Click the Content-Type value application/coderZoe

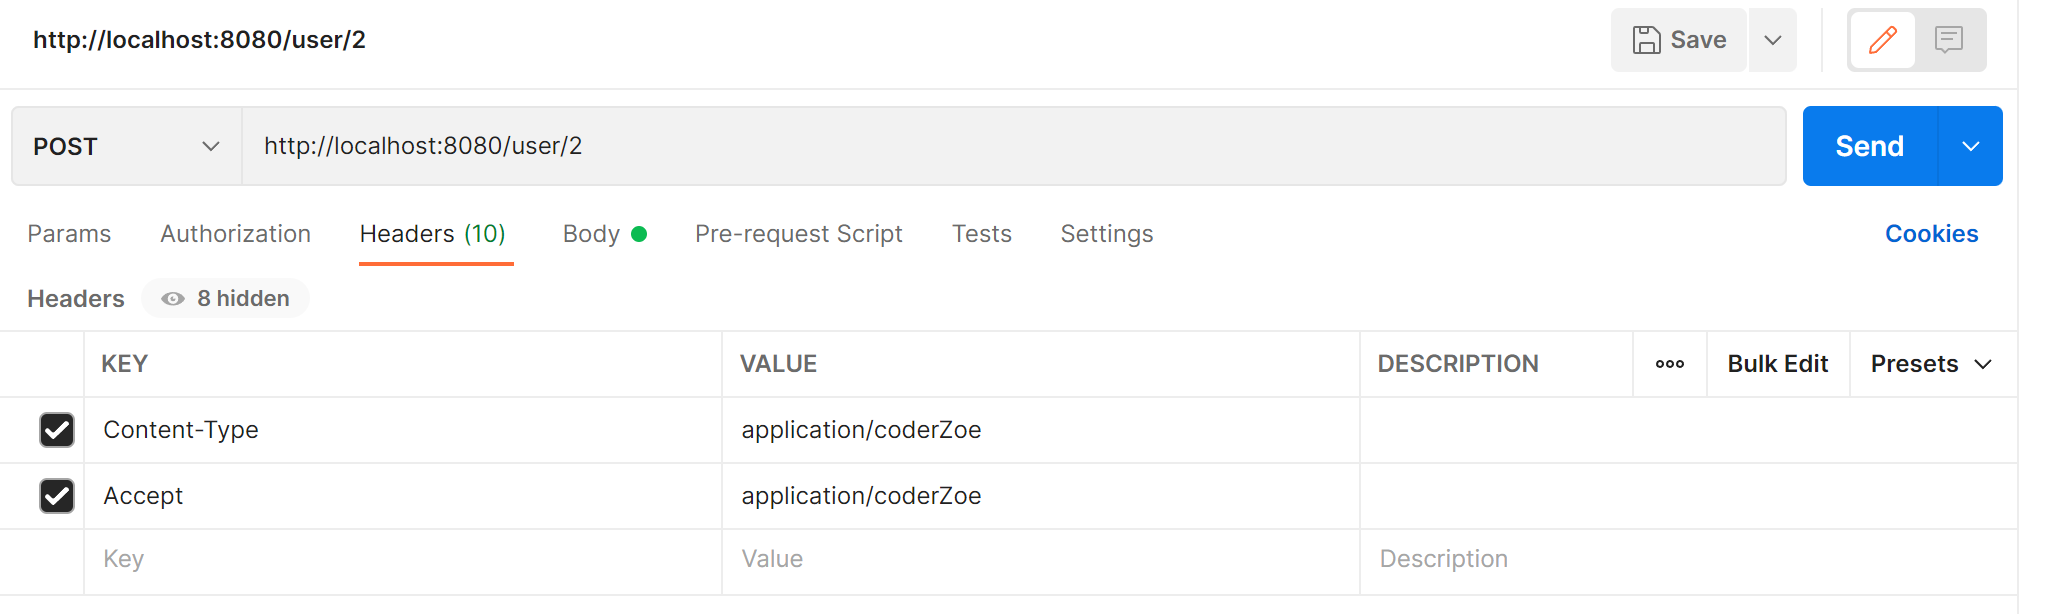tap(861, 430)
